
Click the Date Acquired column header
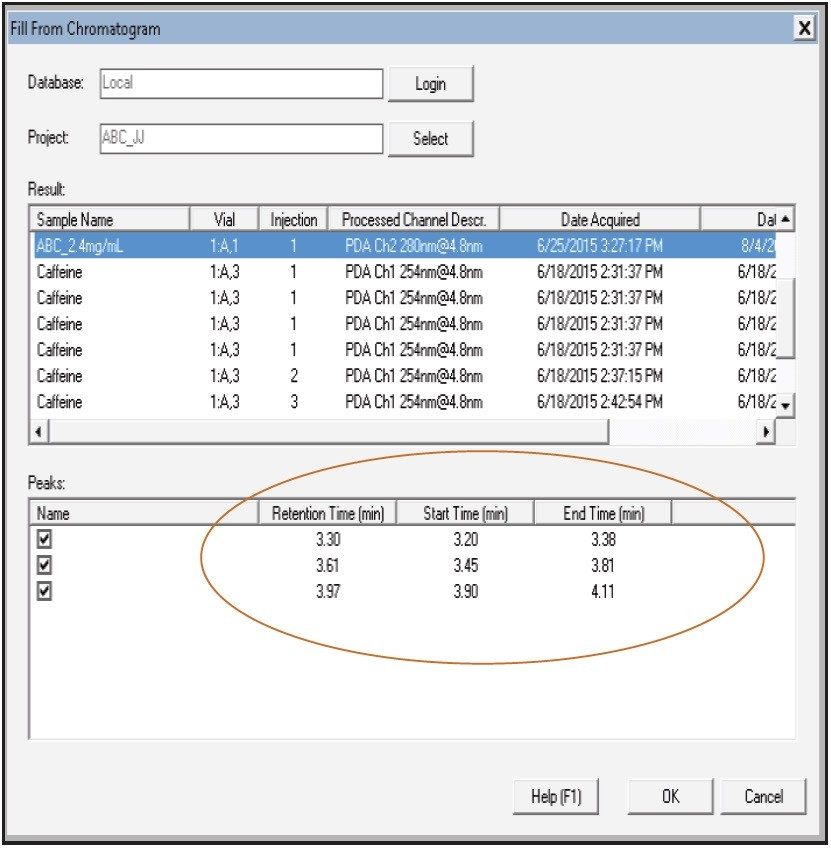600,220
